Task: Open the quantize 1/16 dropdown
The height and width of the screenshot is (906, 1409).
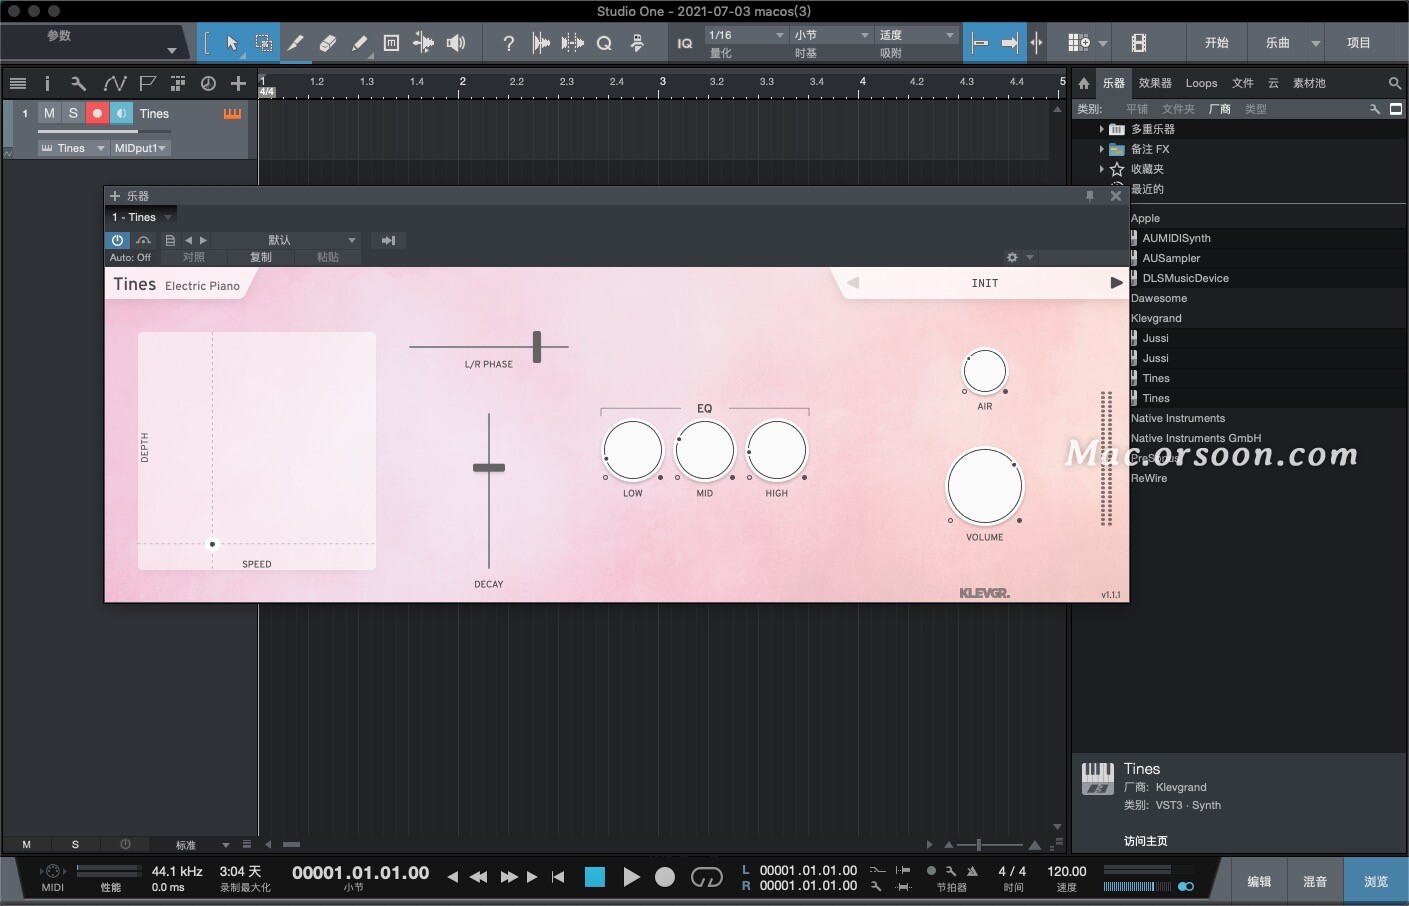Action: coord(746,35)
